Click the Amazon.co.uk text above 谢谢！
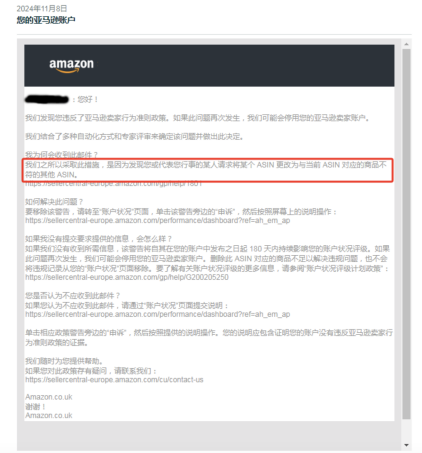 [49, 397]
